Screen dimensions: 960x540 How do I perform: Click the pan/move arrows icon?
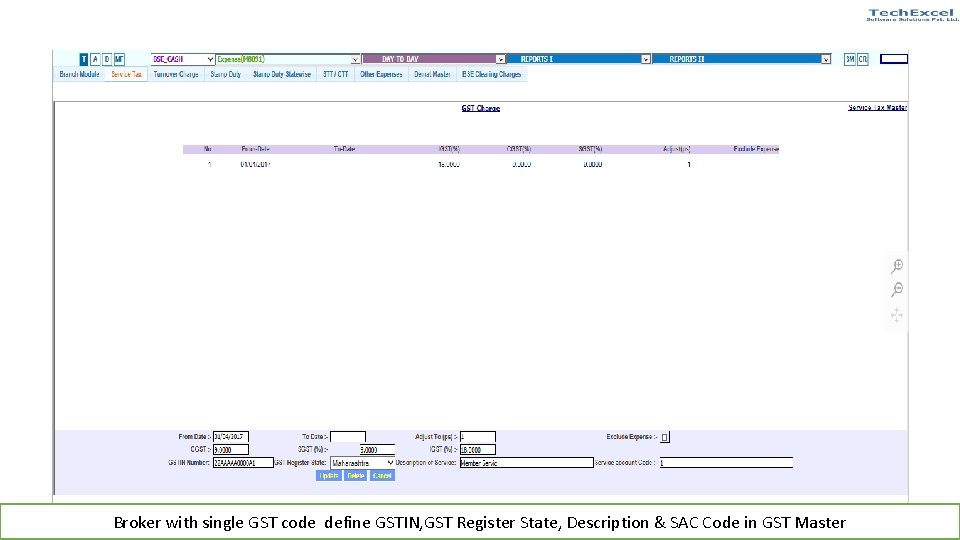[x=897, y=315]
